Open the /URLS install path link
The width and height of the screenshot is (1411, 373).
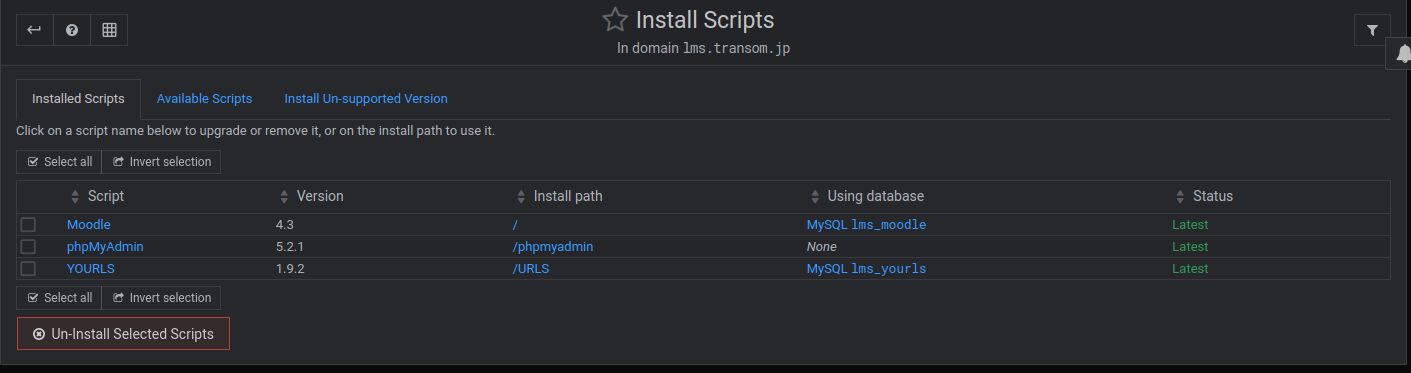[x=531, y=269]
